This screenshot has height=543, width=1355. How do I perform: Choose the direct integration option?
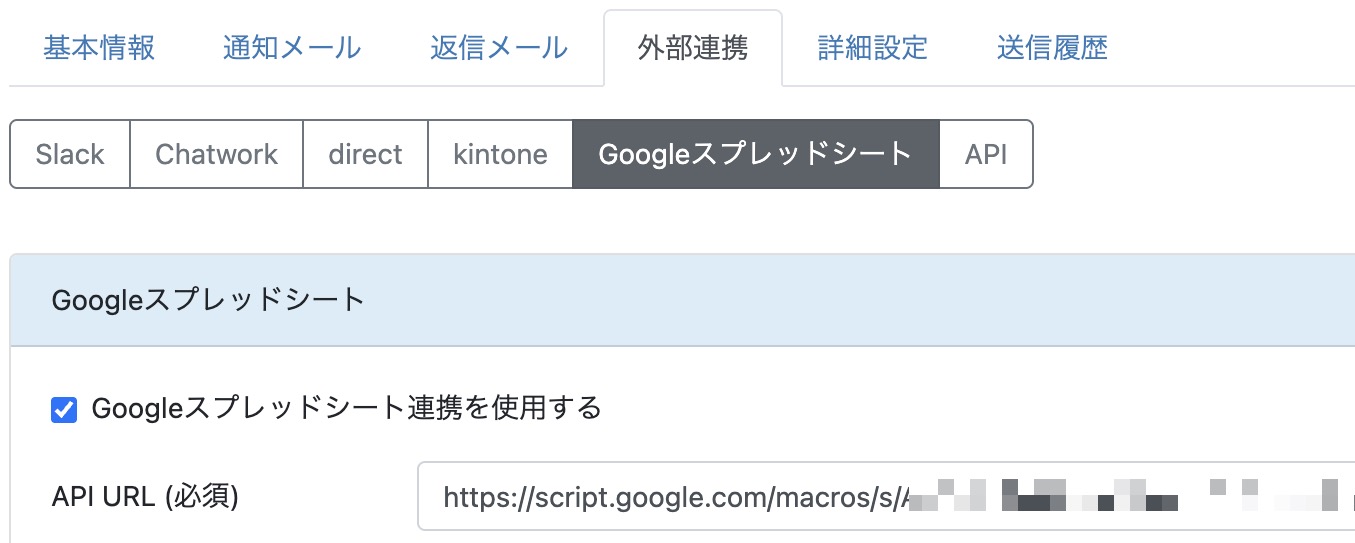click(365, 155)
